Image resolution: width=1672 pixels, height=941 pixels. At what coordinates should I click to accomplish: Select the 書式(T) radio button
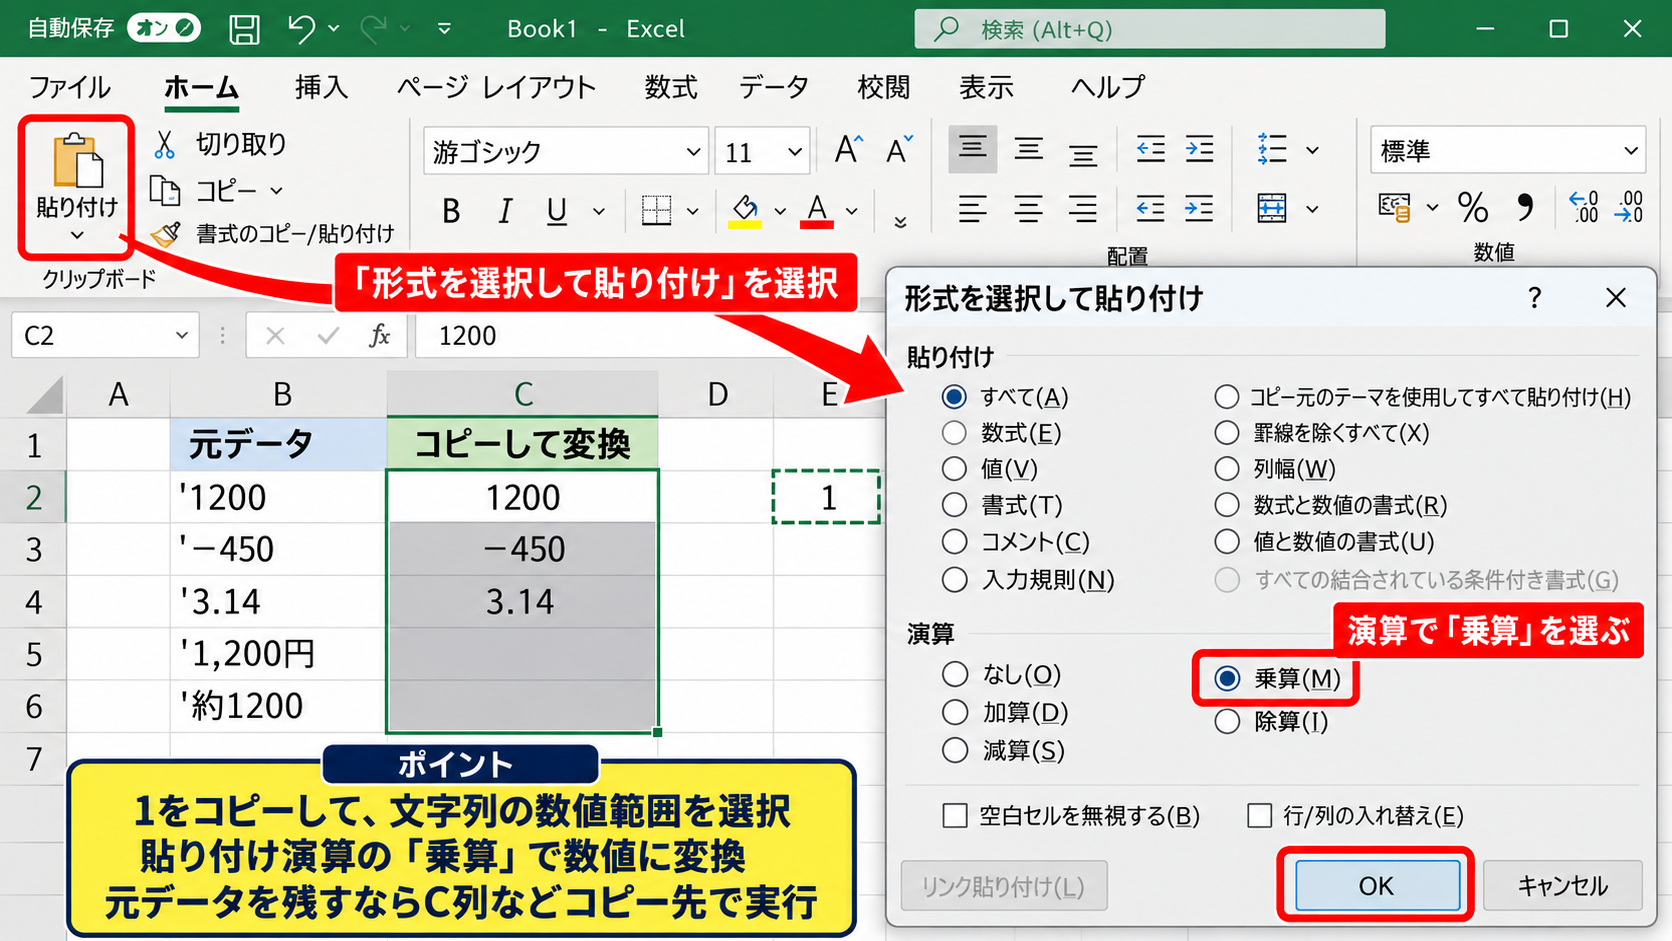955,506
